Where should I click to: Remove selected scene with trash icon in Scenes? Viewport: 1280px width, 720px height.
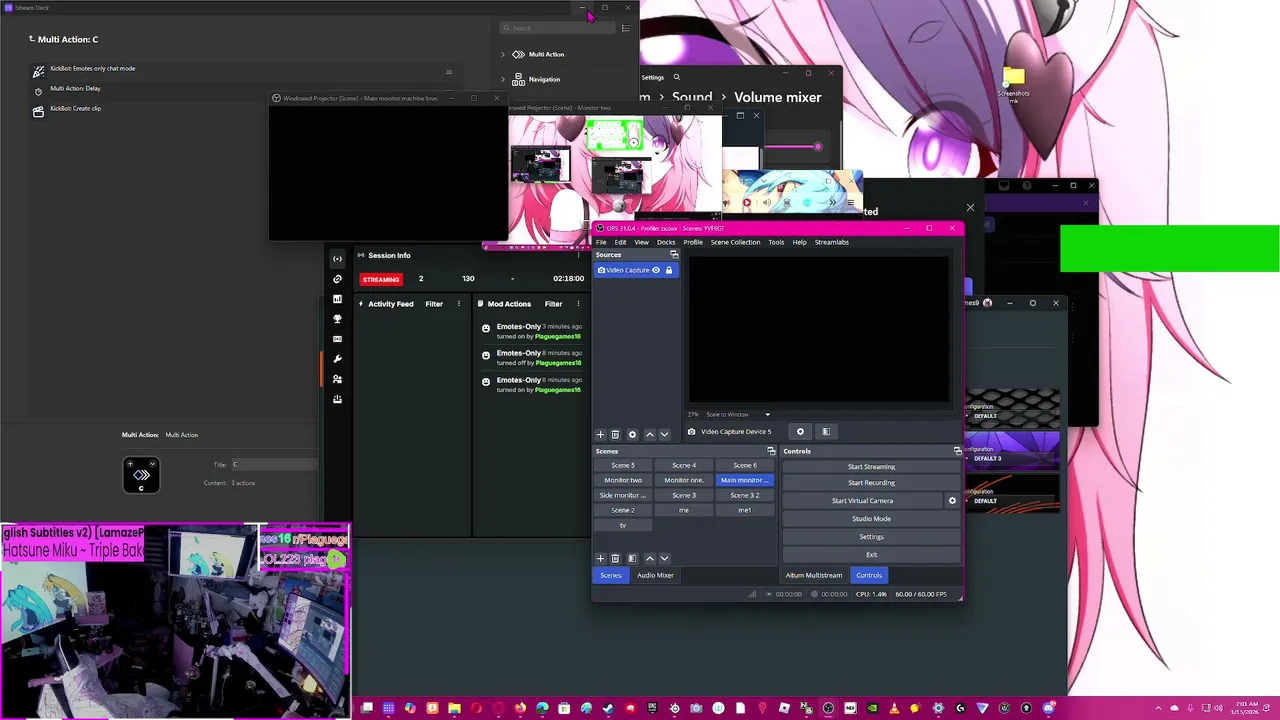coord(615,558)
